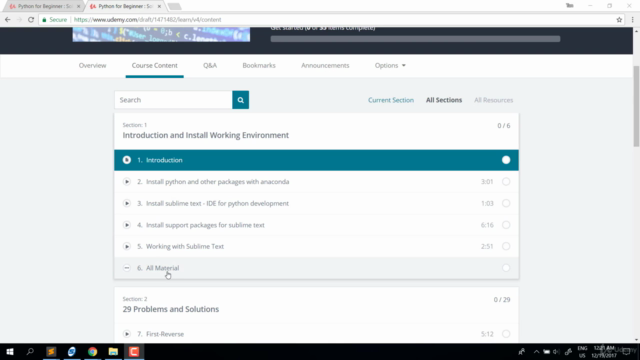Click the icon beside All Material
This screenshot has height=360, width=640.
[x=127, y=268]
